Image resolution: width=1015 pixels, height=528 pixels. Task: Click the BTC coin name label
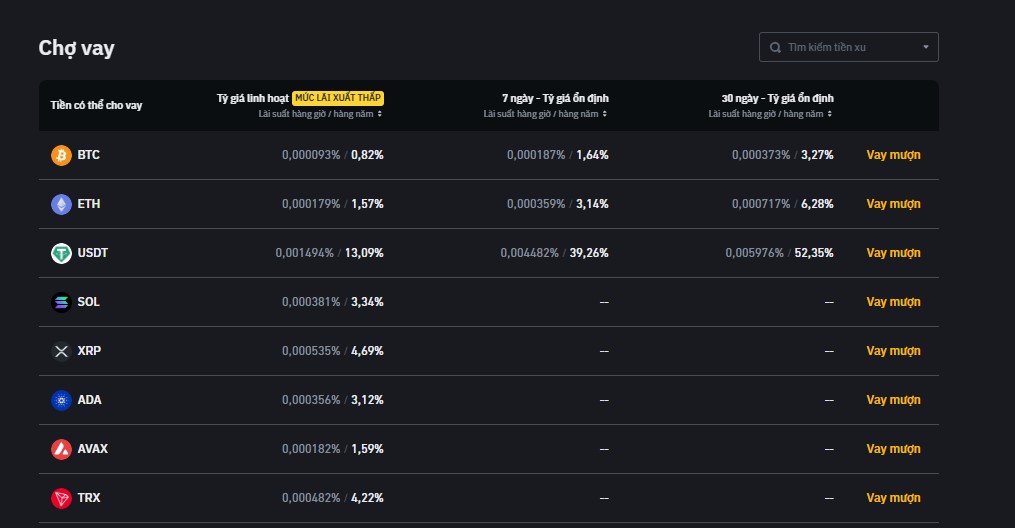coord(89,155)
